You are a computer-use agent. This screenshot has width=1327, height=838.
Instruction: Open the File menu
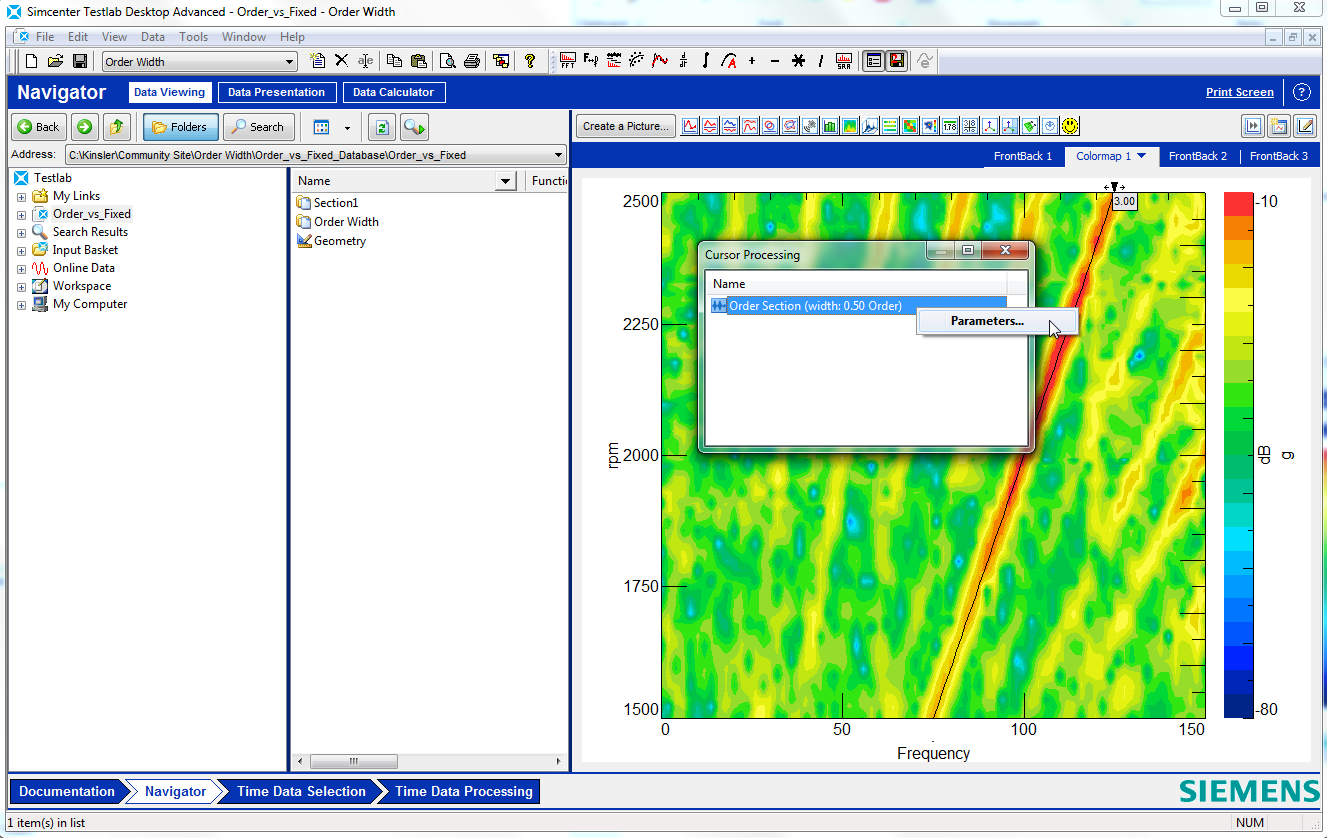tap(45, 37)
